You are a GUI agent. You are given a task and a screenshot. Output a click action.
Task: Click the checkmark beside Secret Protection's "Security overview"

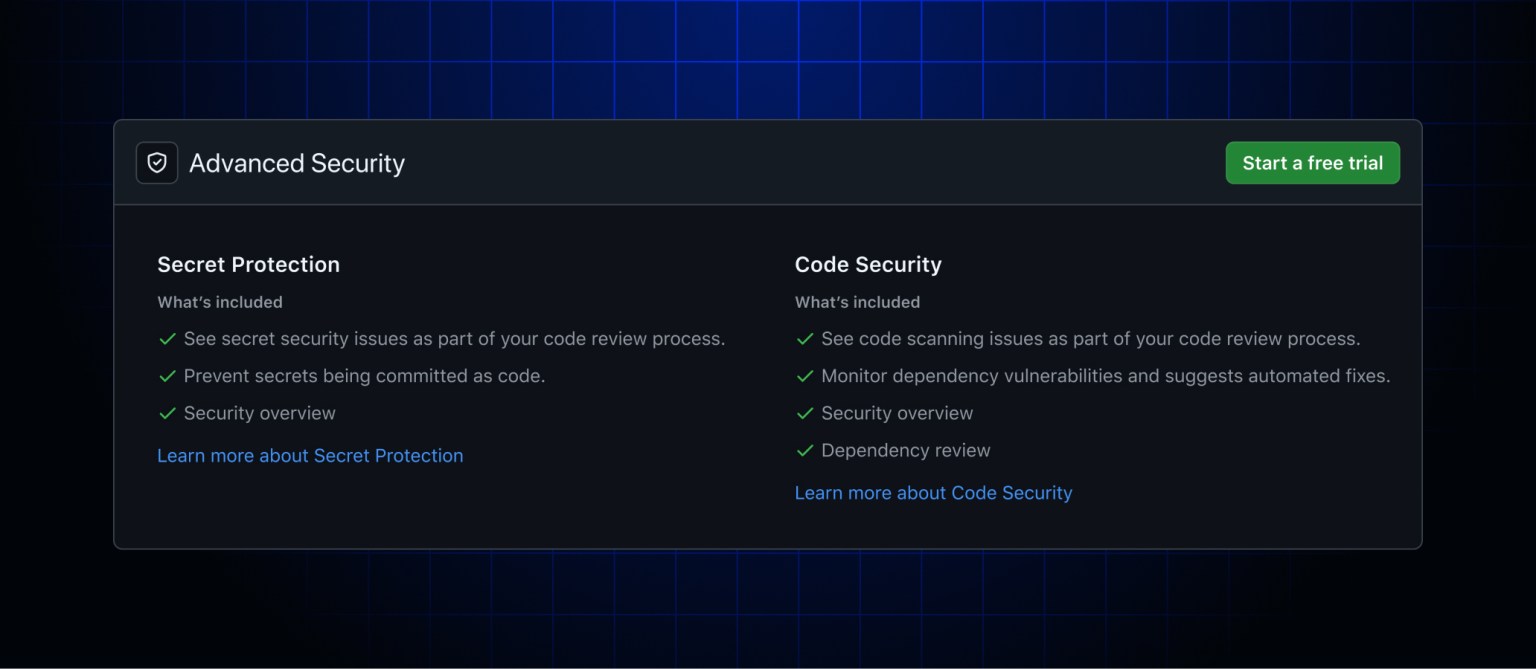(167, 413)
